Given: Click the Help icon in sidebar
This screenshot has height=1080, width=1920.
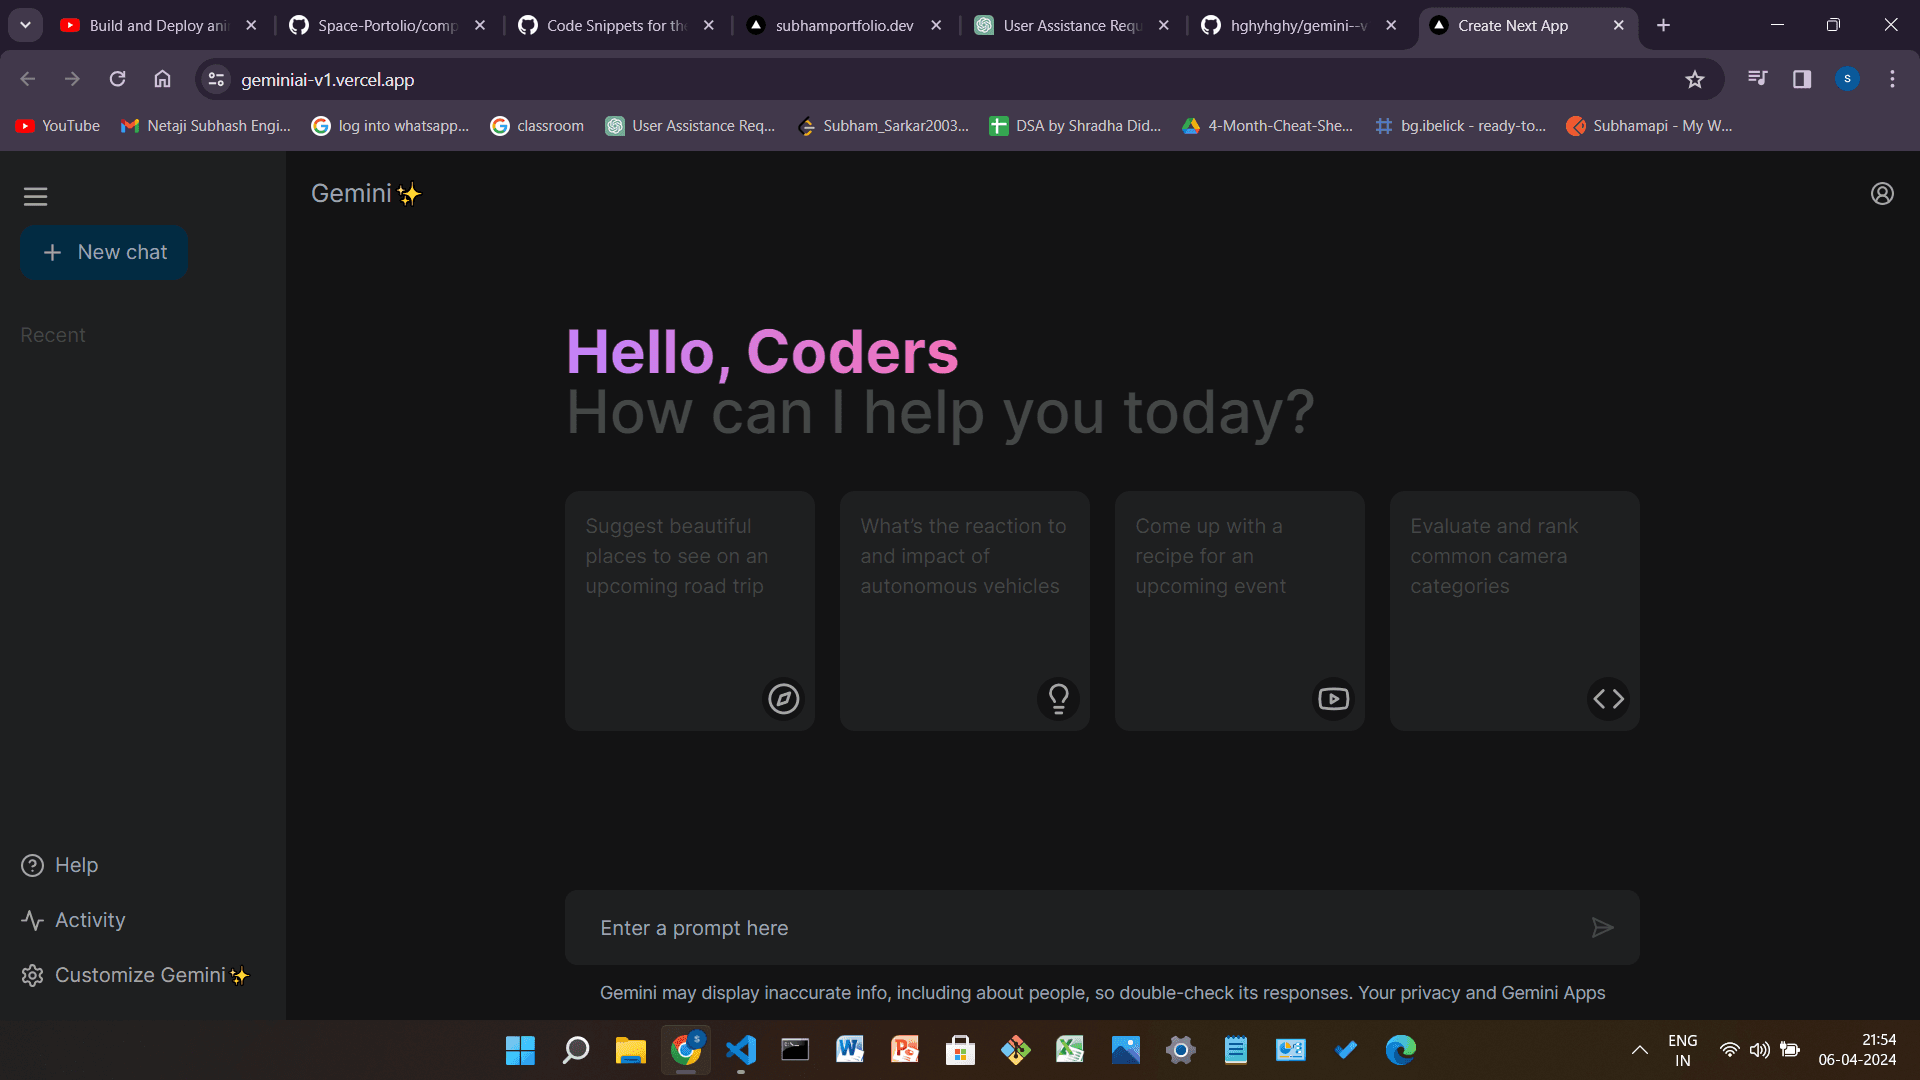Looking at the screenshot, I should click(x=32, y=865).
